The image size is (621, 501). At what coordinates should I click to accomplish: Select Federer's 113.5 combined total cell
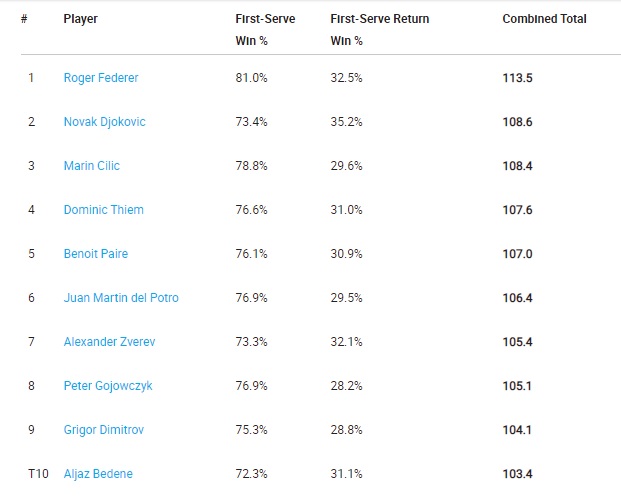pyautogui.click(x=518, y=78)
